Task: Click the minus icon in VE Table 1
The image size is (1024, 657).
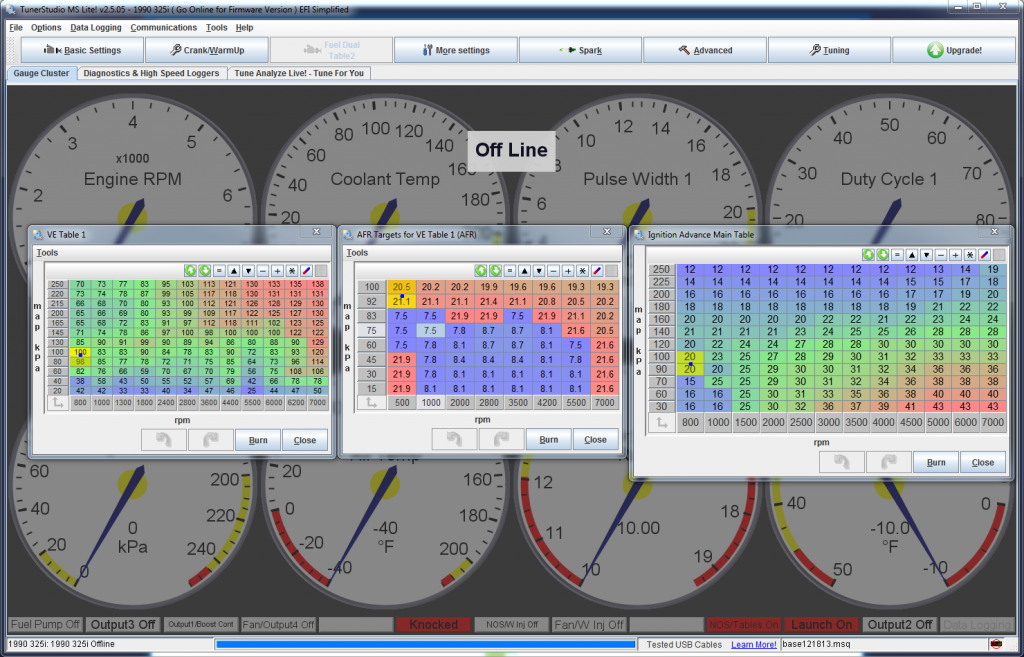Action: pyautogui.click(x=263, y=270)
